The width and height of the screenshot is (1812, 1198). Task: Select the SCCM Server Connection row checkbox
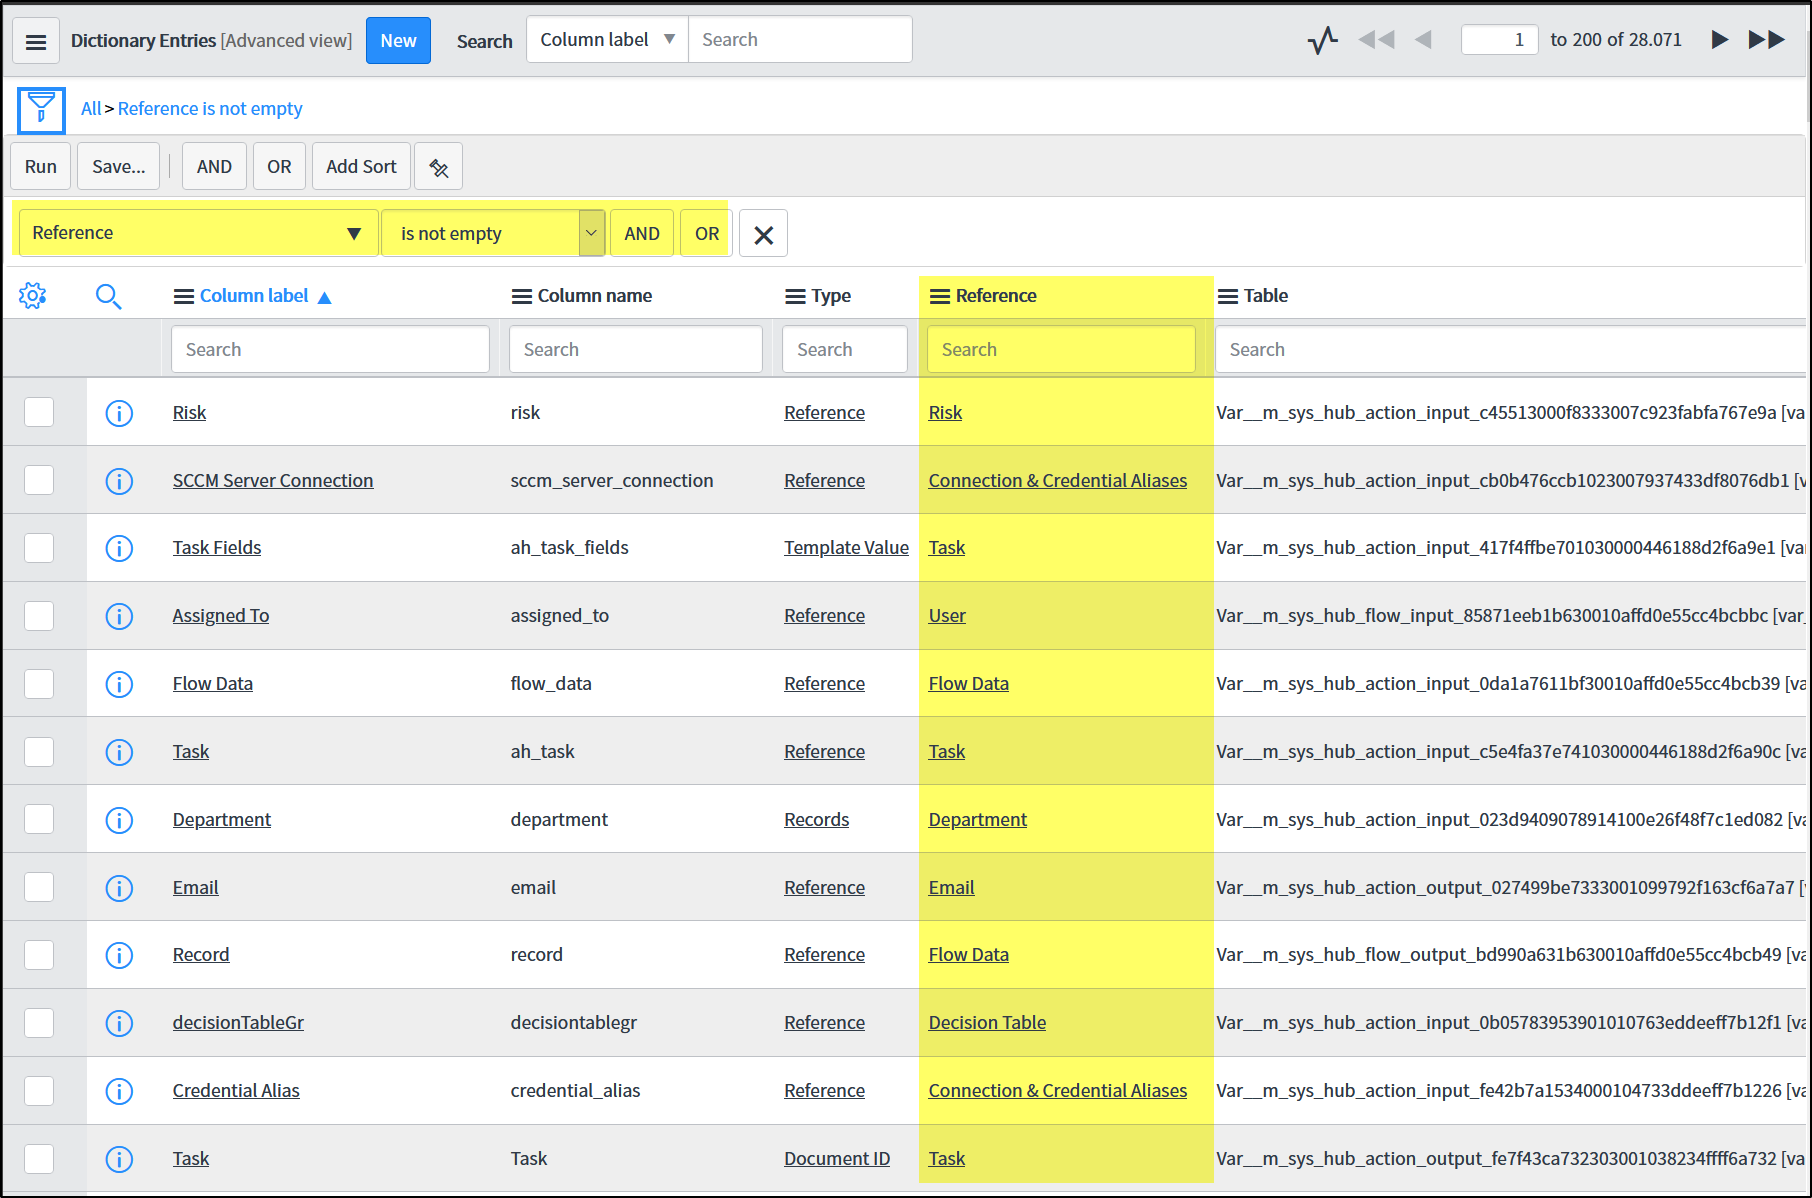click(x=39, y=480)
